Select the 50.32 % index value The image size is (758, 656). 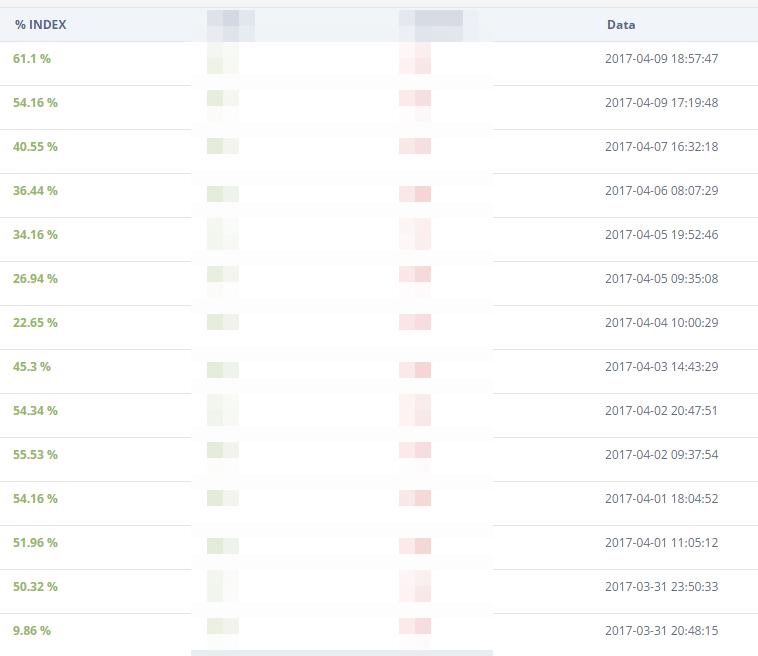pos(35,586)
